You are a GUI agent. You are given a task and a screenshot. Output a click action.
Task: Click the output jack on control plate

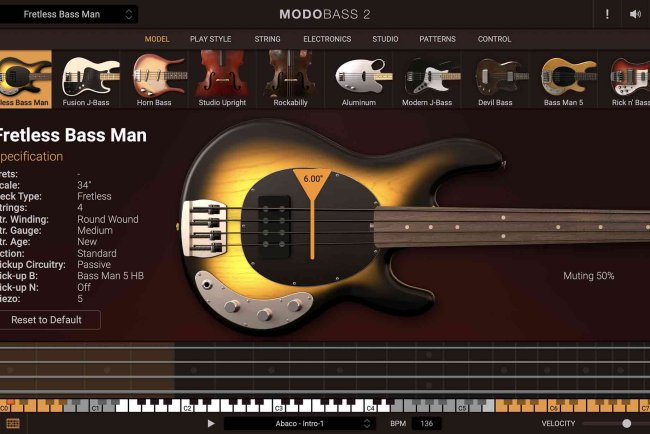pos(206,285)
